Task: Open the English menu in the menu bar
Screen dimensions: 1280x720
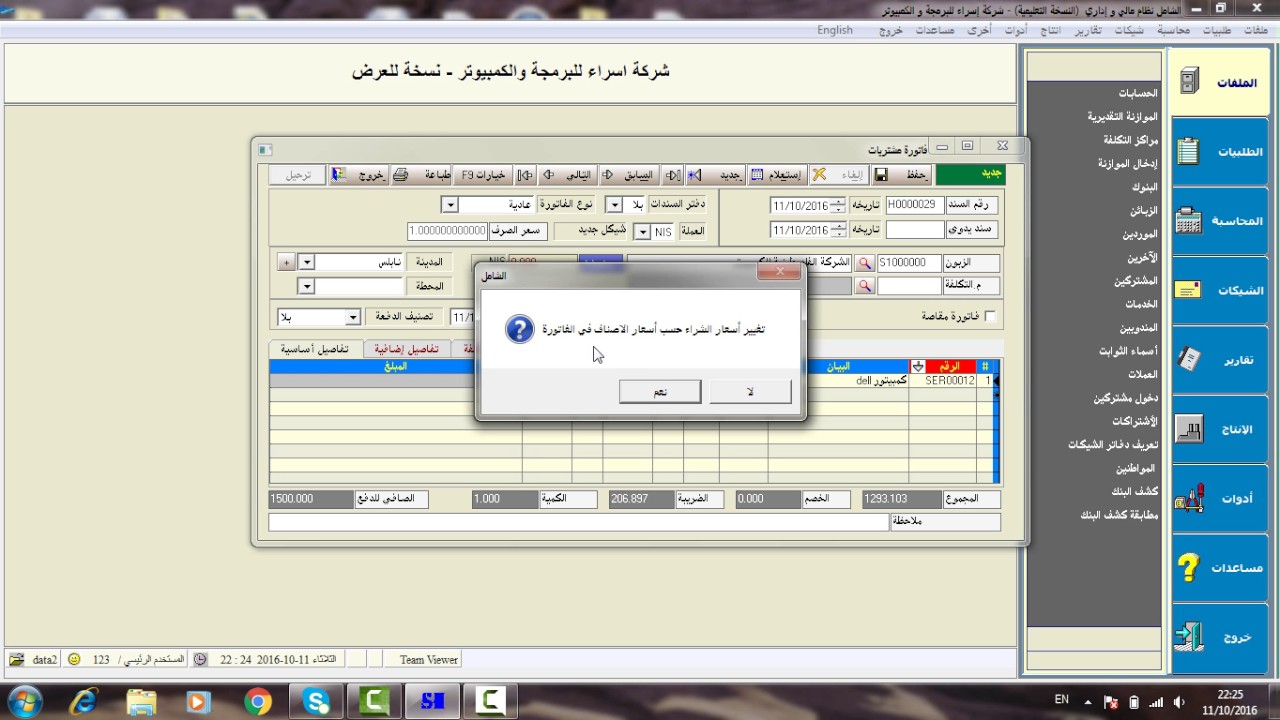Action: pyautogui.click(x=836, y=30)
